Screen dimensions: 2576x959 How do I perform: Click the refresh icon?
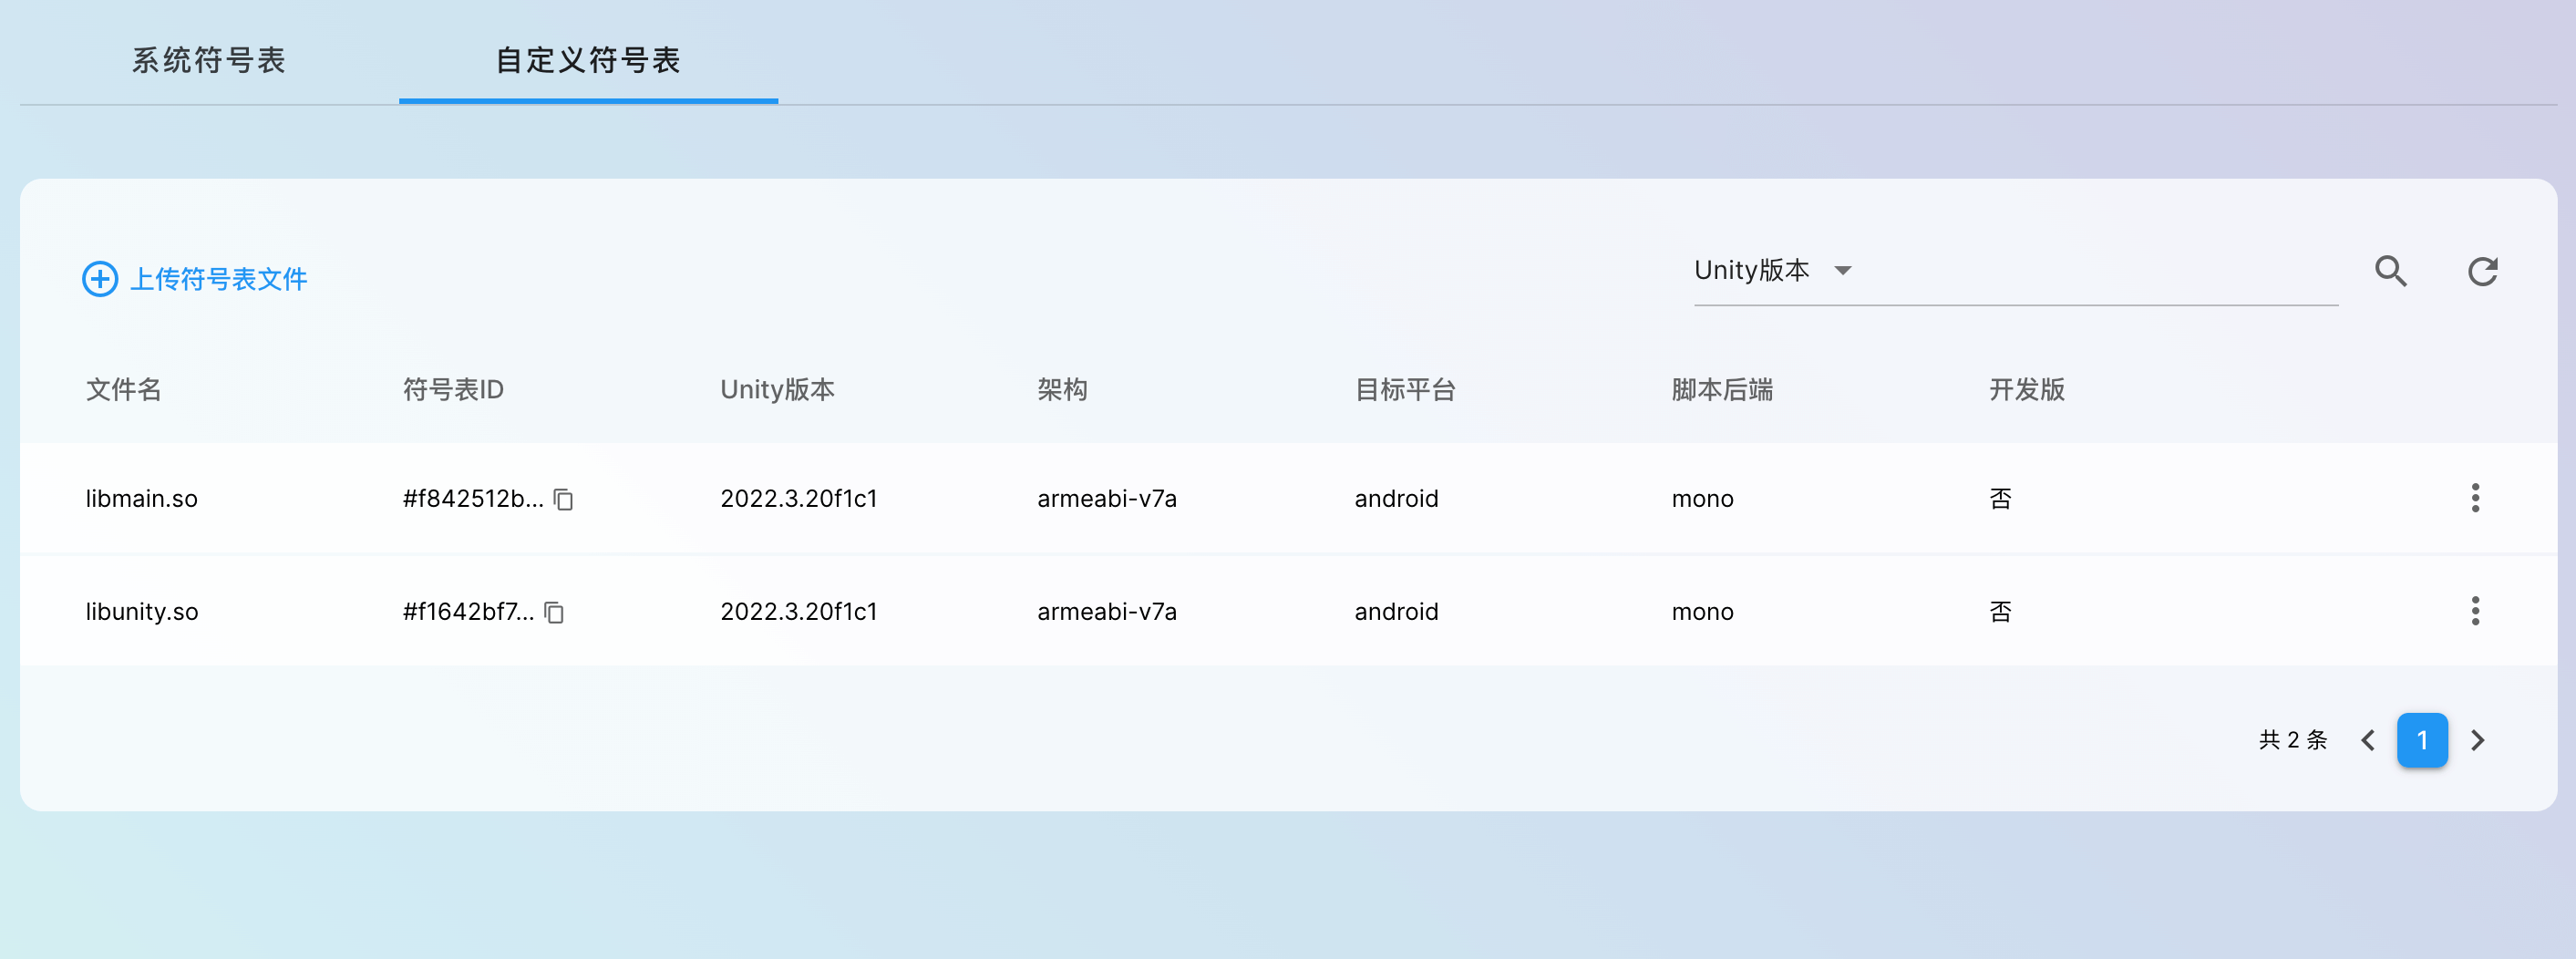tap(2482, 271)
